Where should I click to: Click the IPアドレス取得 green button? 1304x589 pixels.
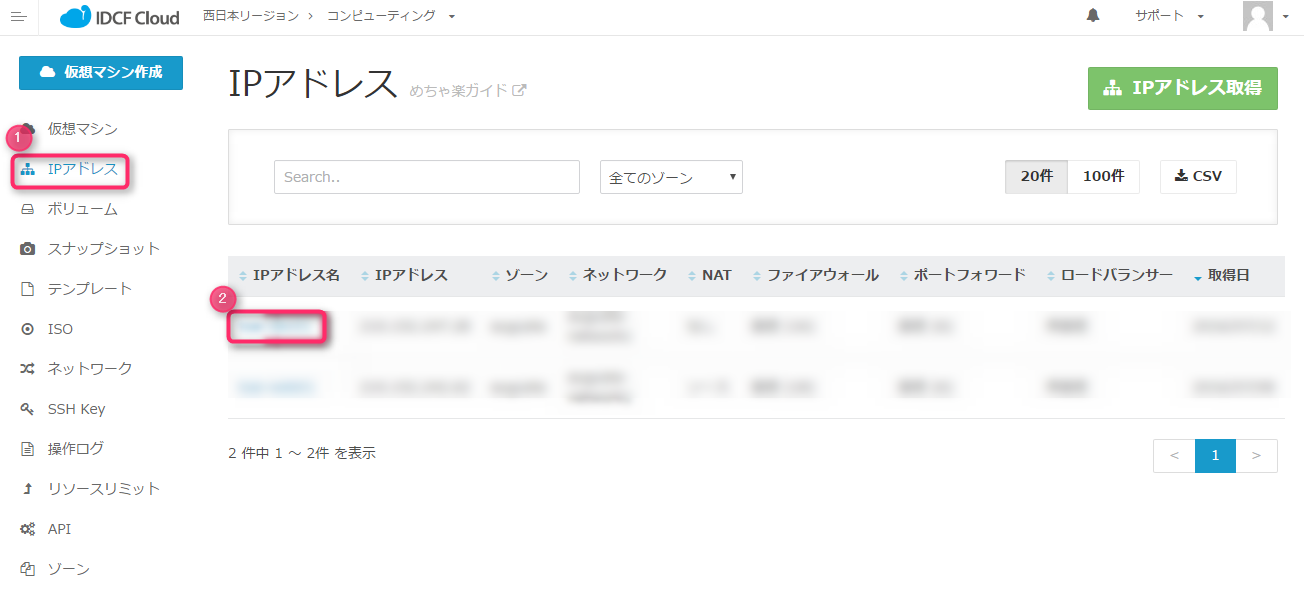pyautogui.click(x=1183, y=88)
